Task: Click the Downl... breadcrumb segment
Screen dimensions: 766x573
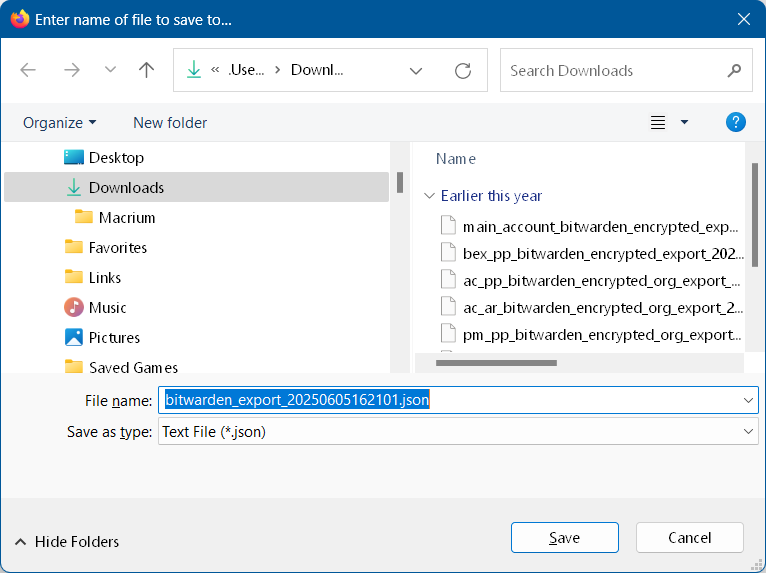Action: (x=317, y=70)
